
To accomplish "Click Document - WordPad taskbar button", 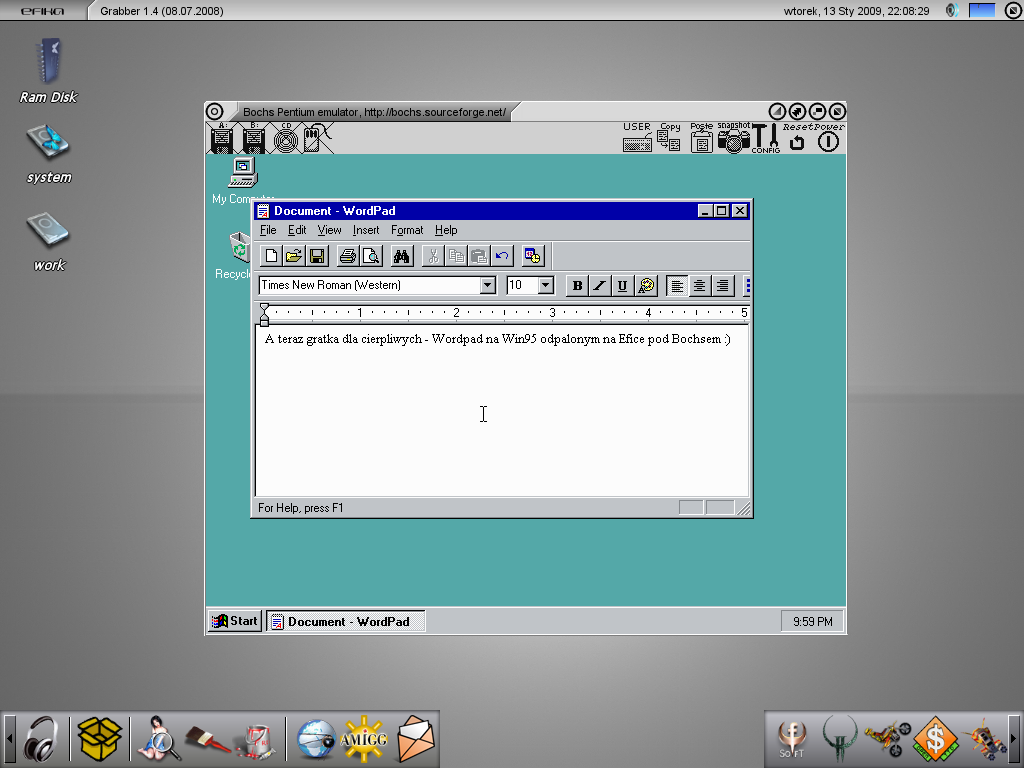I will pyautogui.click(x=345, y=621).
